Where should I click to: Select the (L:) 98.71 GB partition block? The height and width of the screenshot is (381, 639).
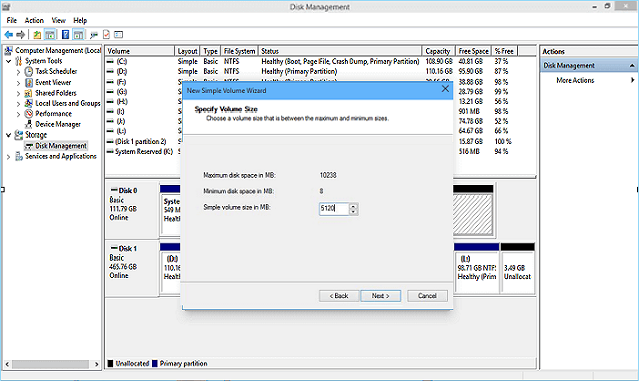tap(476, 268)
